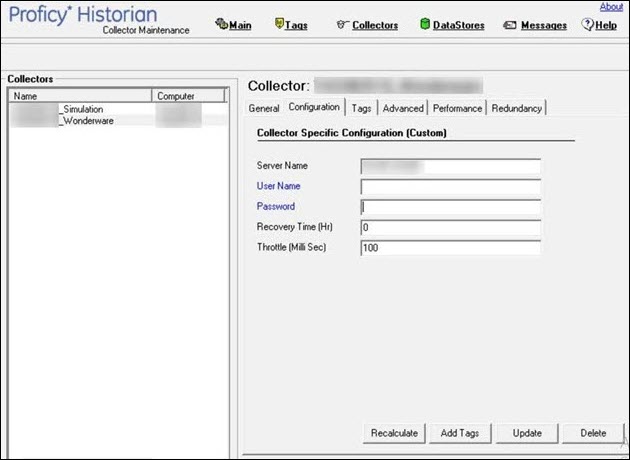Click the User Name input field
The width and height of the screenshot is (630, 460).
pyautogui.click(x=450, y=187)
